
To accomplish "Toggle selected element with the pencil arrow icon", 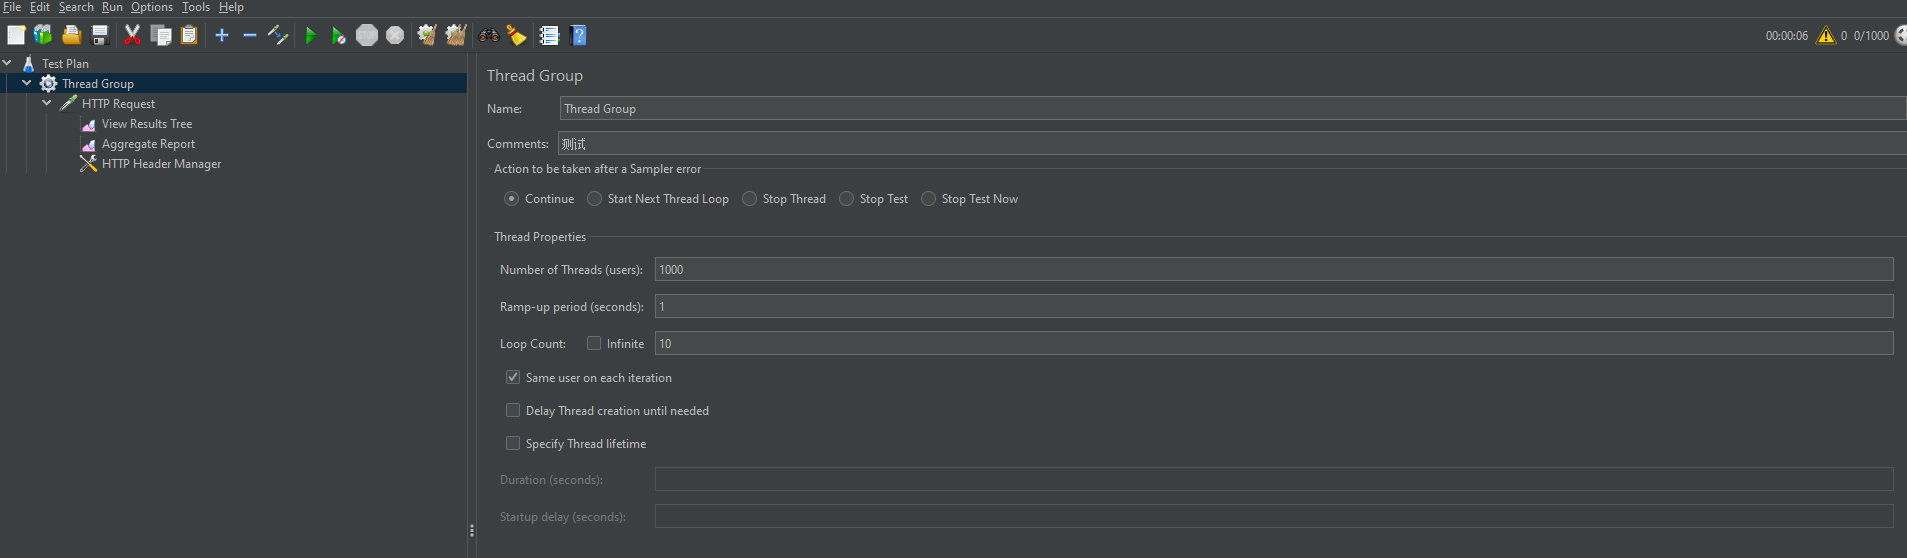I will [x=278, y=35].
